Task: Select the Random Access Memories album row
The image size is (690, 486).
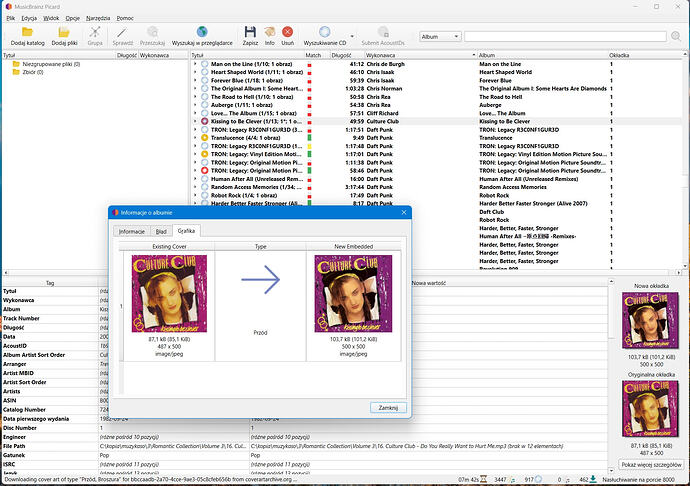Action: pyautogui.click(x=437, y=187)
